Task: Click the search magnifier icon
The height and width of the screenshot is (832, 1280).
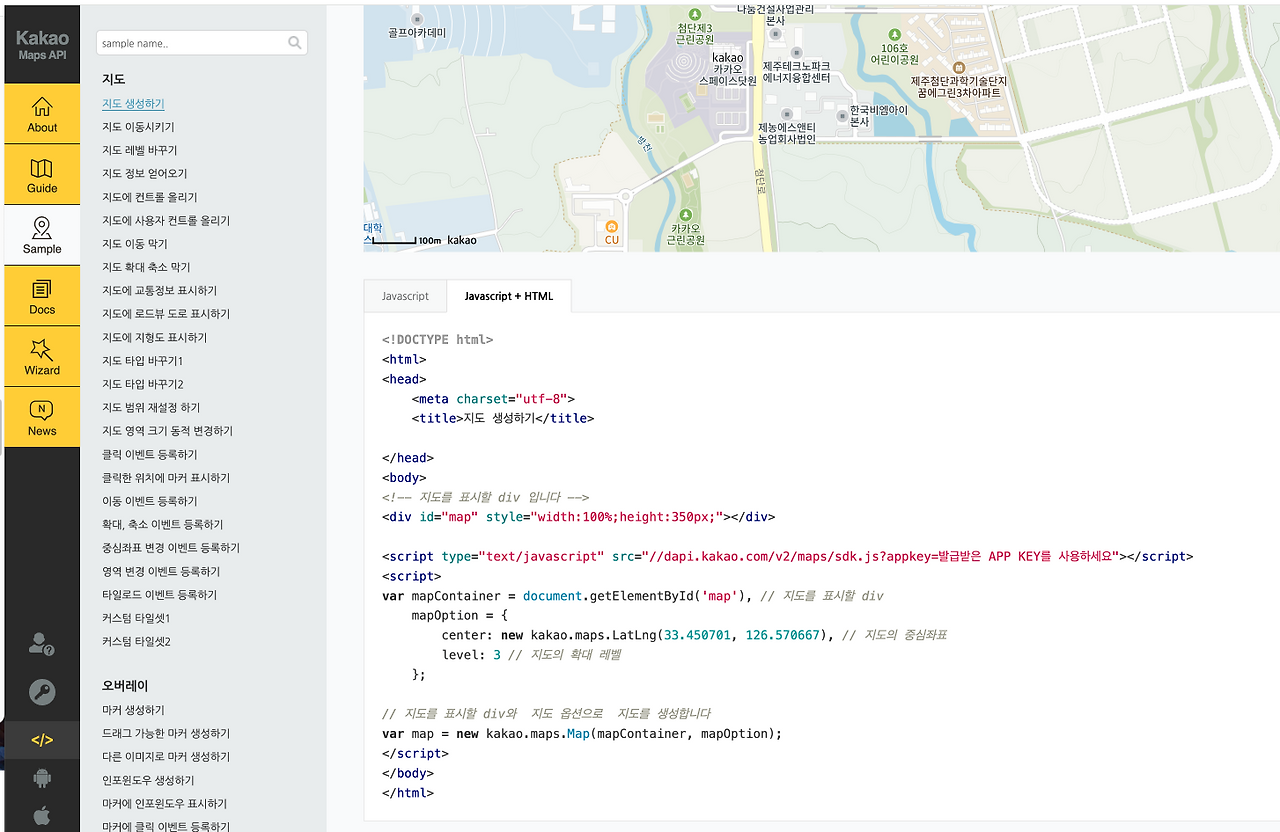Action: (x=294, y=43)
